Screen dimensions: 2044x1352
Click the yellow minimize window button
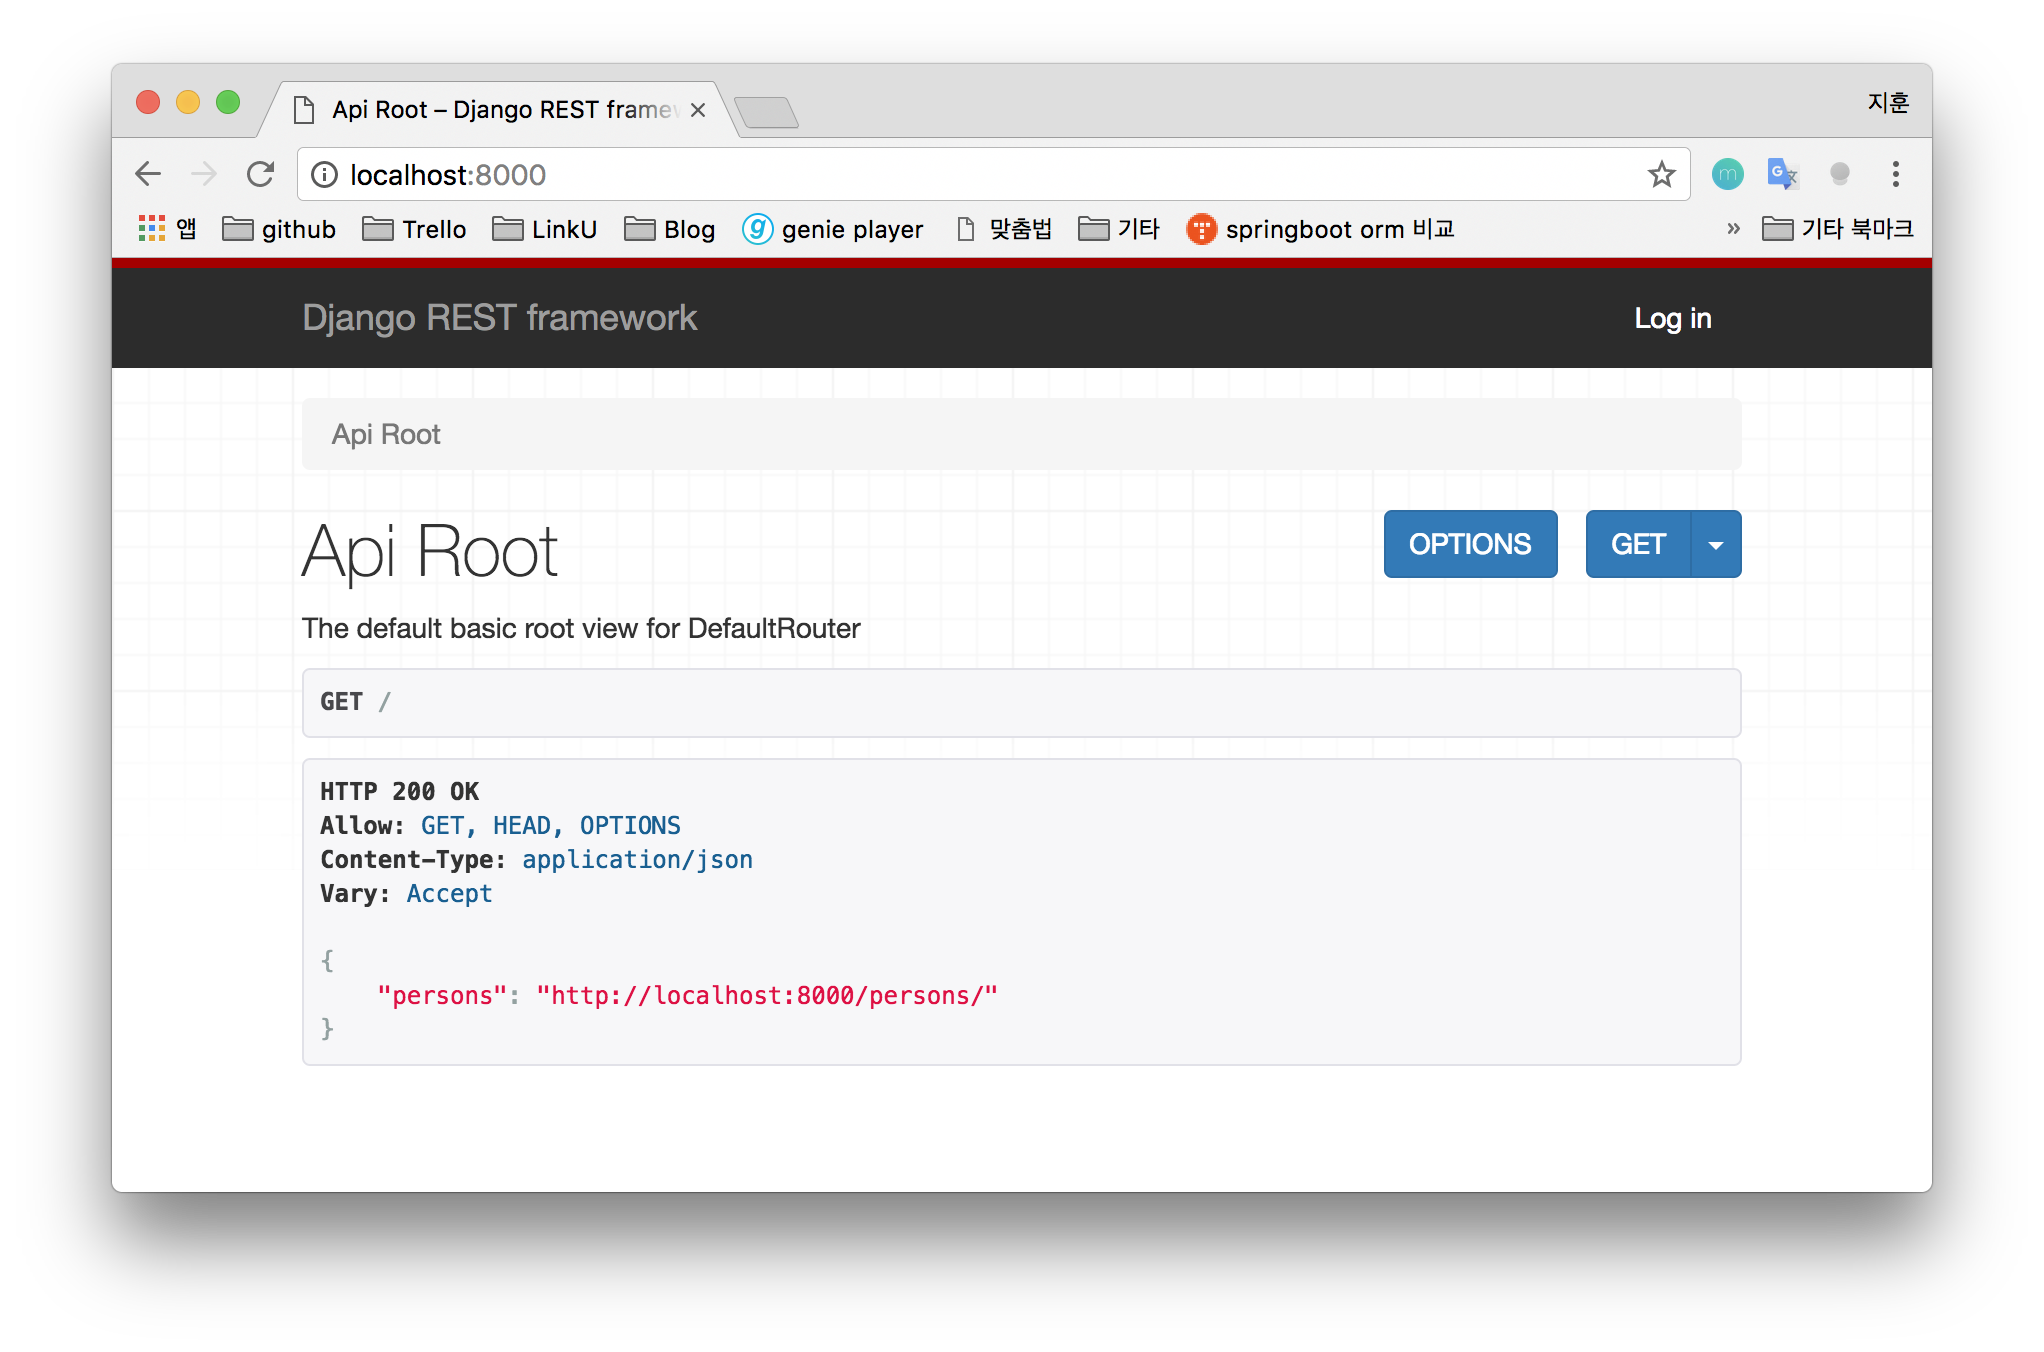tap(188, 103)
